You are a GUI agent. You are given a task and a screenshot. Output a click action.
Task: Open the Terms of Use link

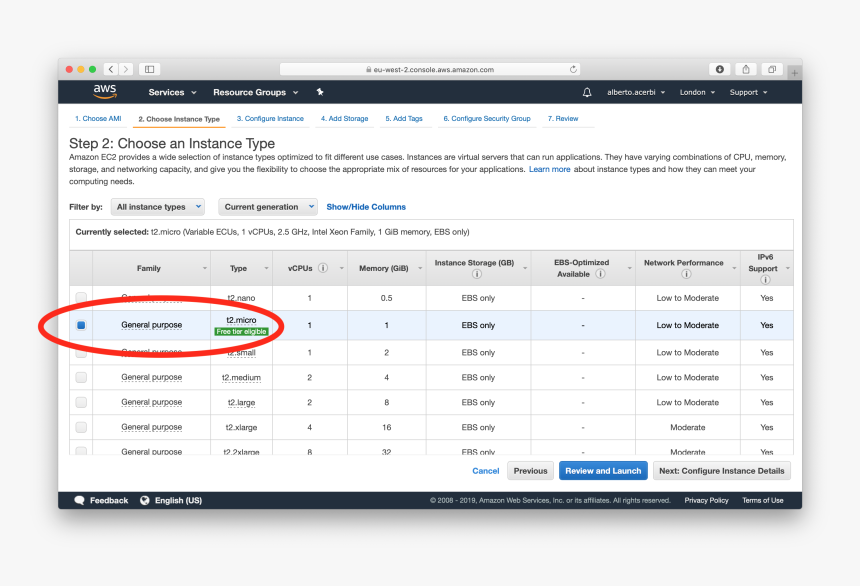[762, 500]
